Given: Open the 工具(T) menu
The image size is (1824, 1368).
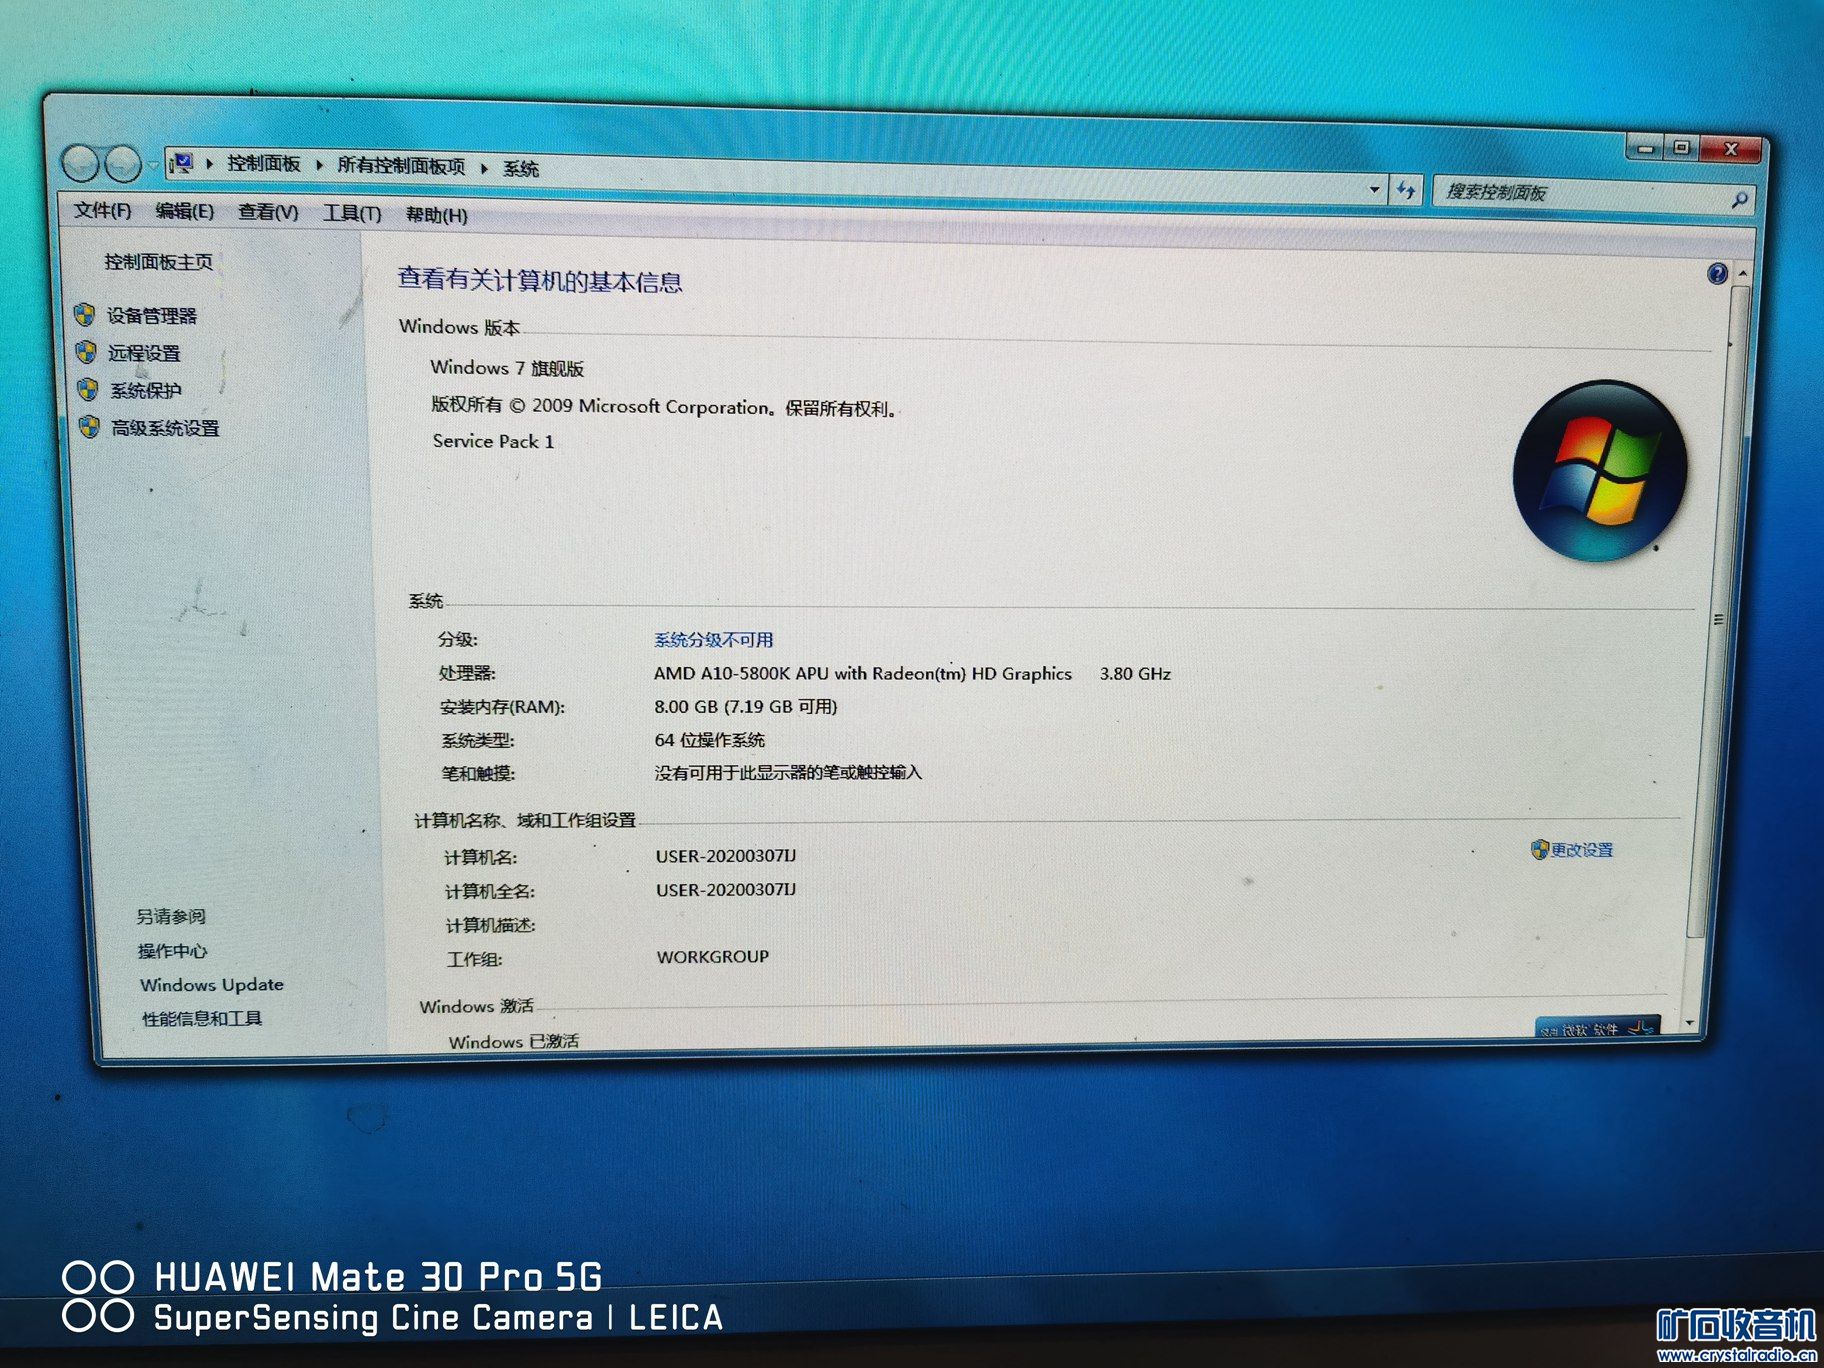Looking at the screenshot, I should (352, 213).
